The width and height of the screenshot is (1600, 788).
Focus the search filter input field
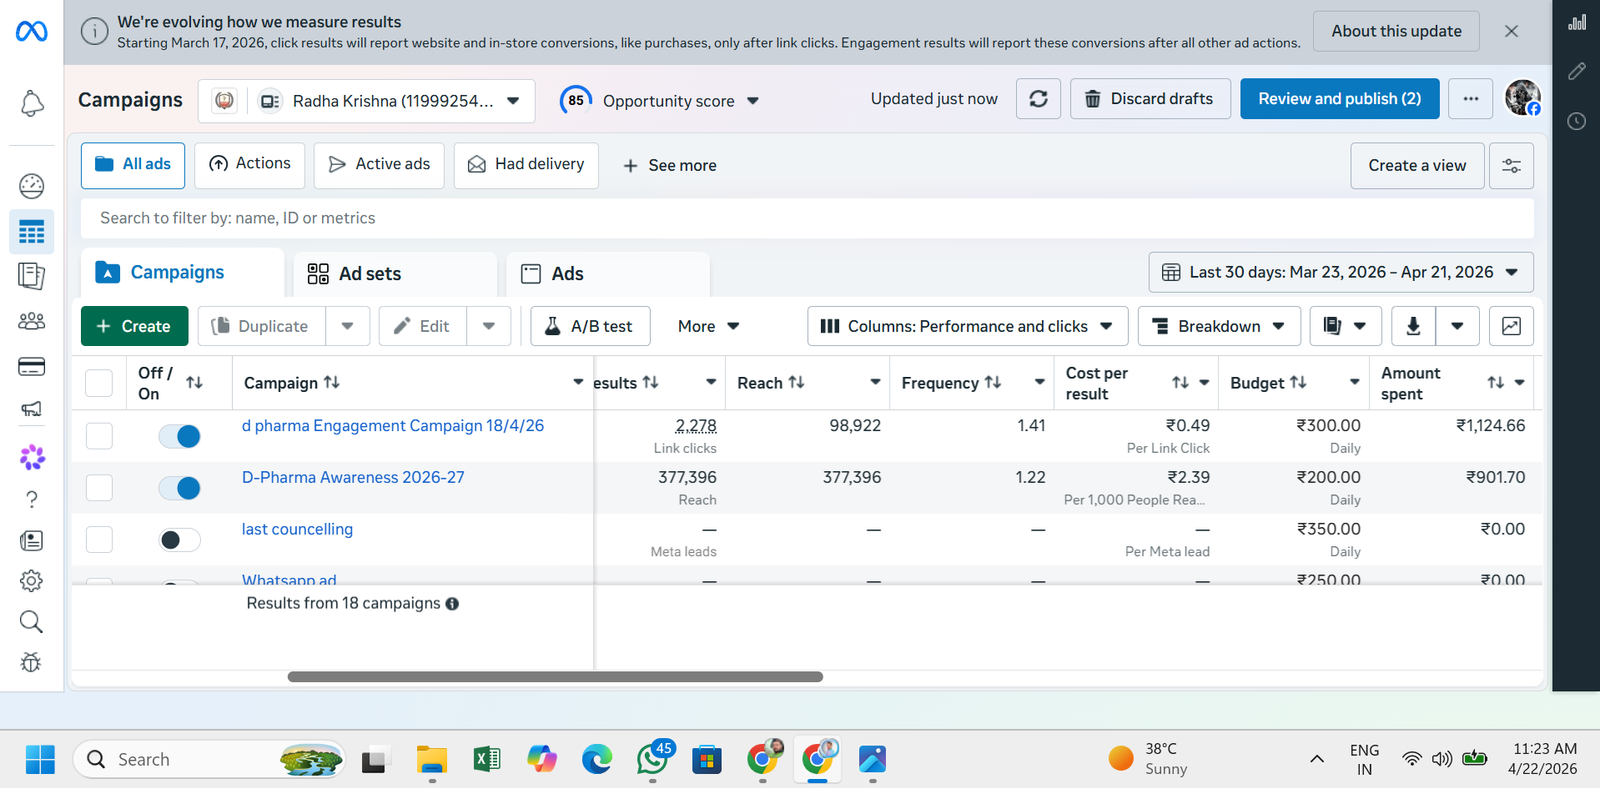pyautogui.click(x=808, y=218)
